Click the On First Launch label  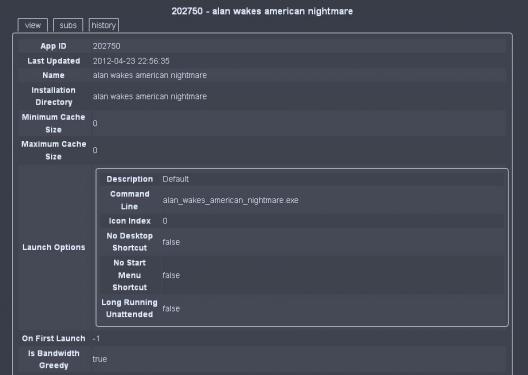[54, 338]
